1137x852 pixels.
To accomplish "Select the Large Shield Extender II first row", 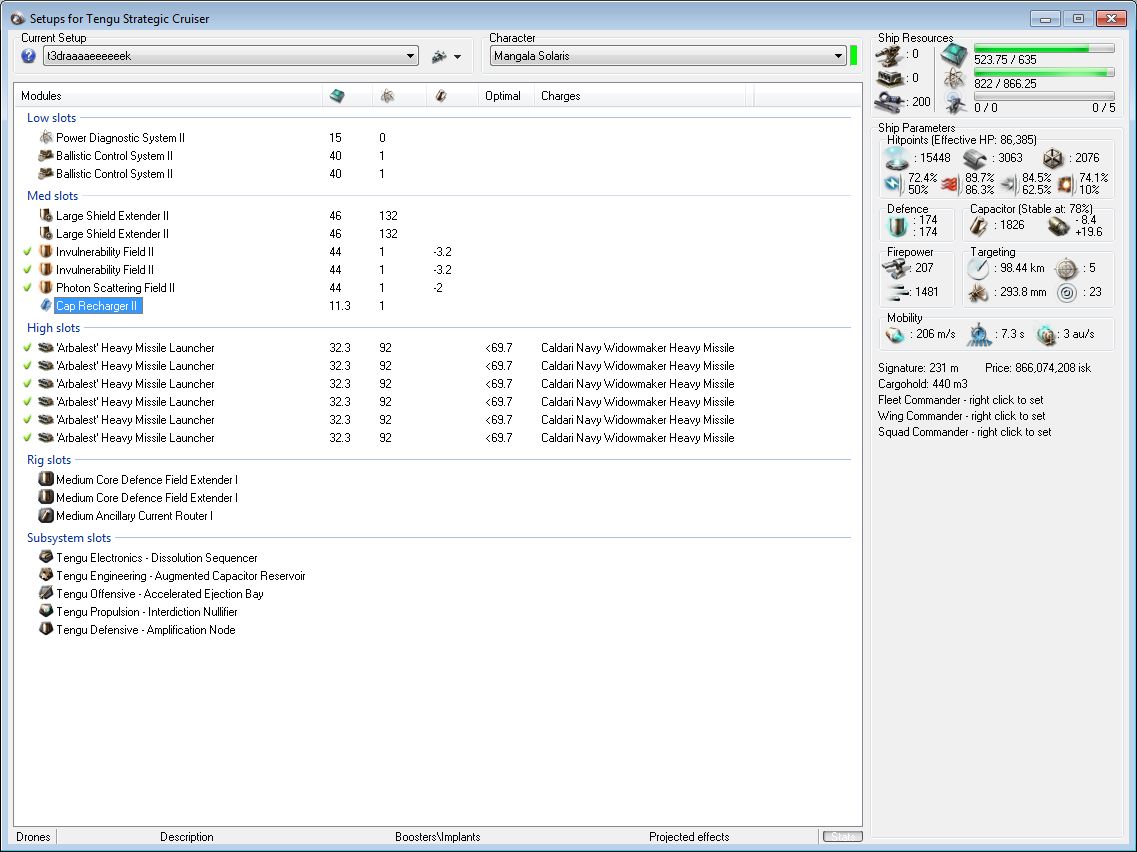I will 112,216.
